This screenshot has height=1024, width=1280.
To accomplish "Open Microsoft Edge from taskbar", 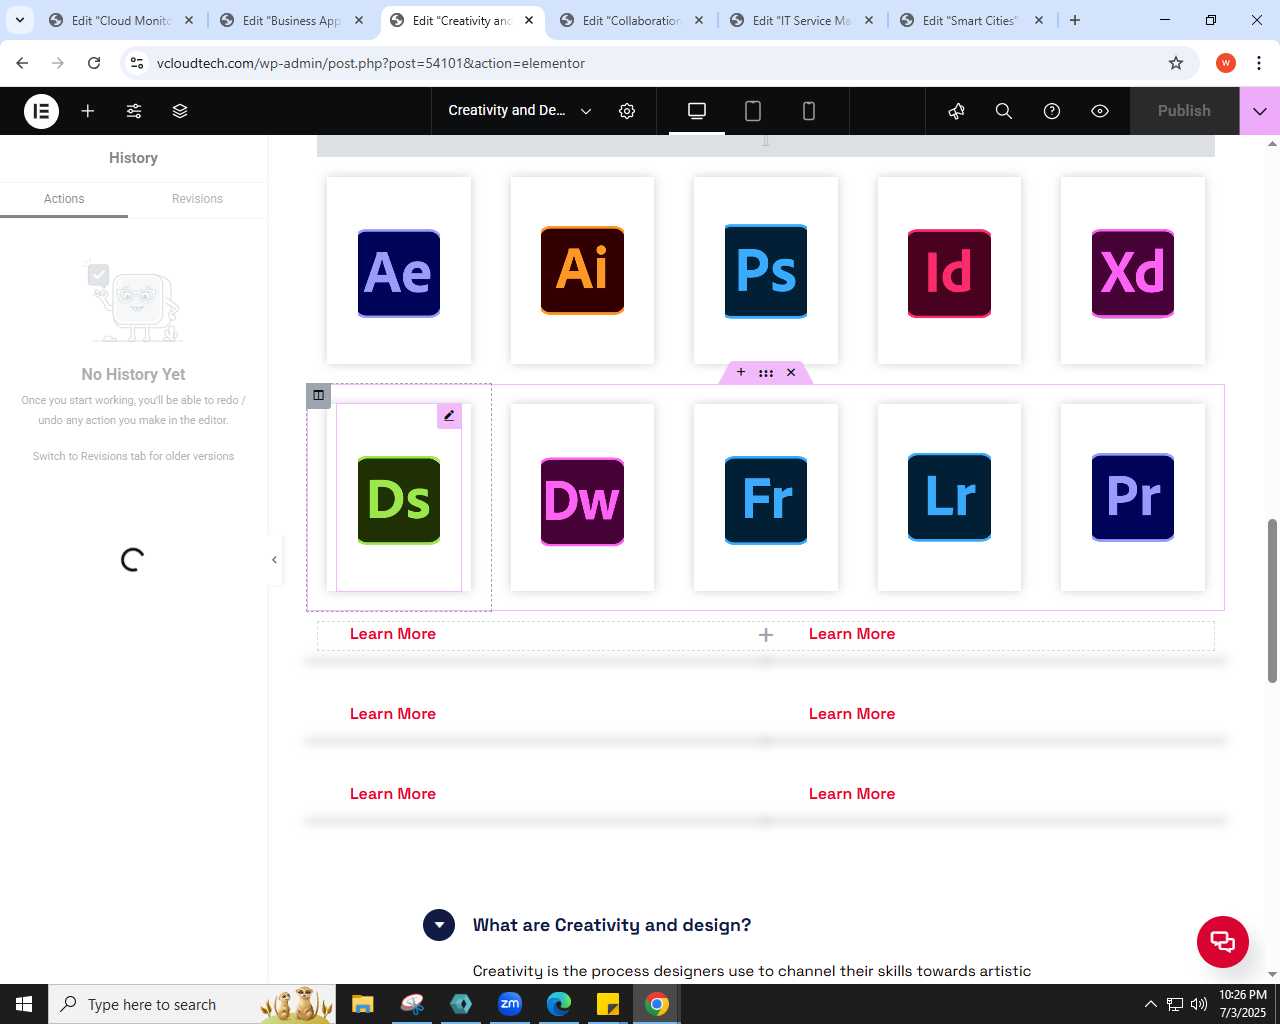I will (559, 1004).
